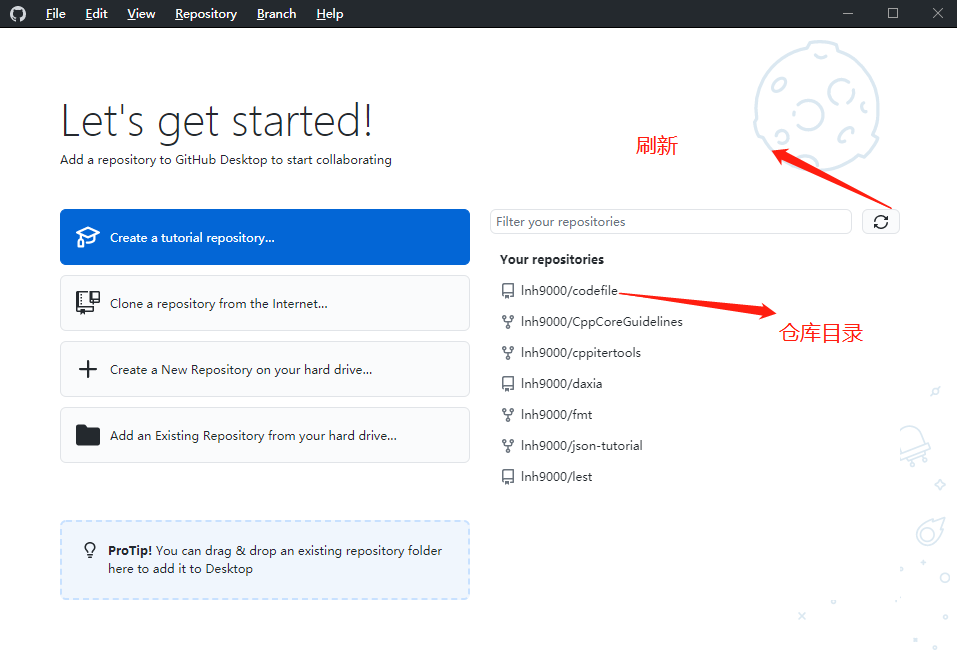Click Clone a repository from the Internet
The width and height of the screenshot is (957, 659).
pyautogui.click(x=265, y=303)
